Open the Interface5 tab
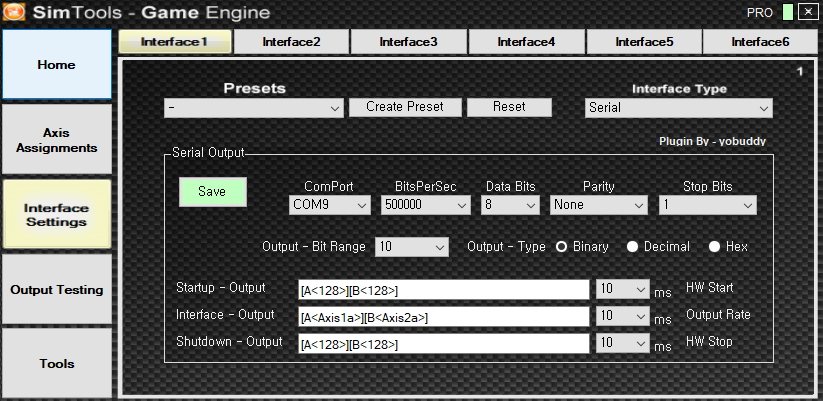Image resolution: width=823 pixels, height=401 pixels. [x=644, y=41]
